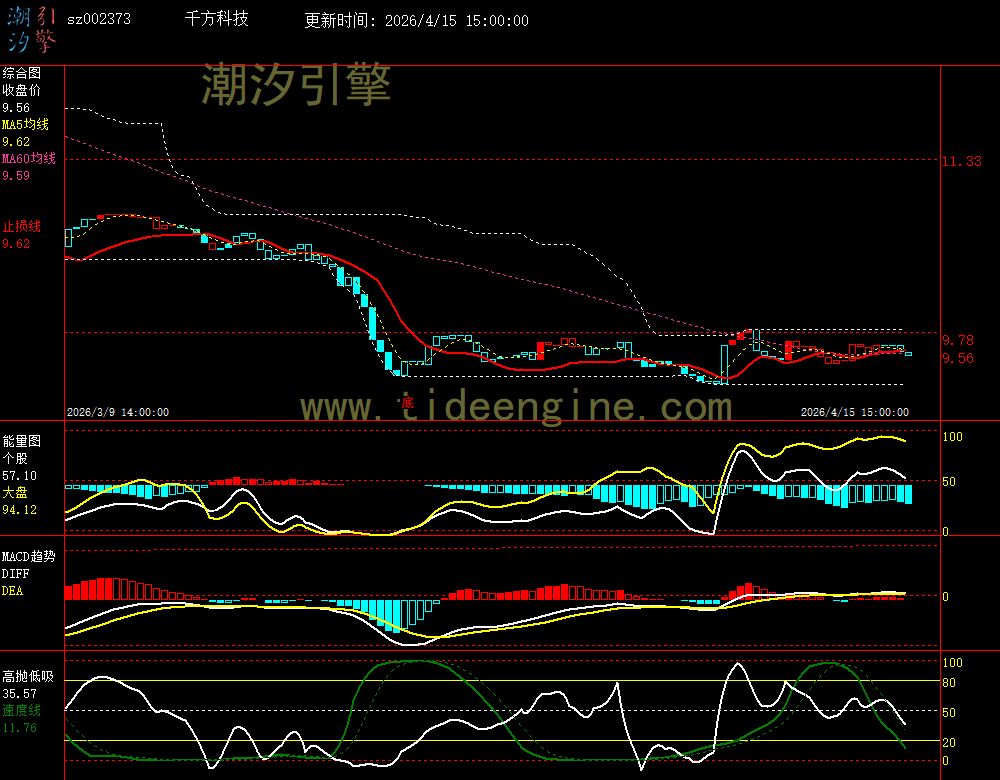The height and width of the screenshot is (780, 1000).
Task: Click the stock name 千方科技
Action: tap(217, 19)
